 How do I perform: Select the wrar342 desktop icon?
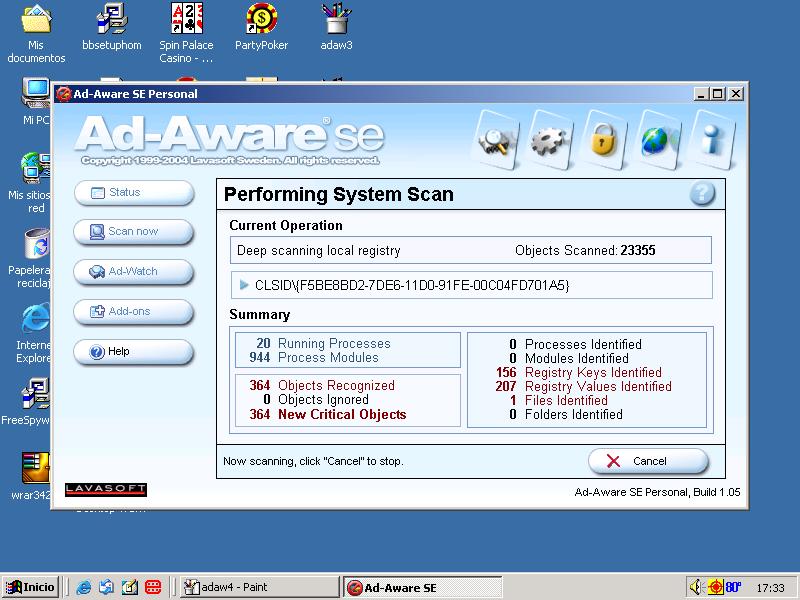[32, 477]
